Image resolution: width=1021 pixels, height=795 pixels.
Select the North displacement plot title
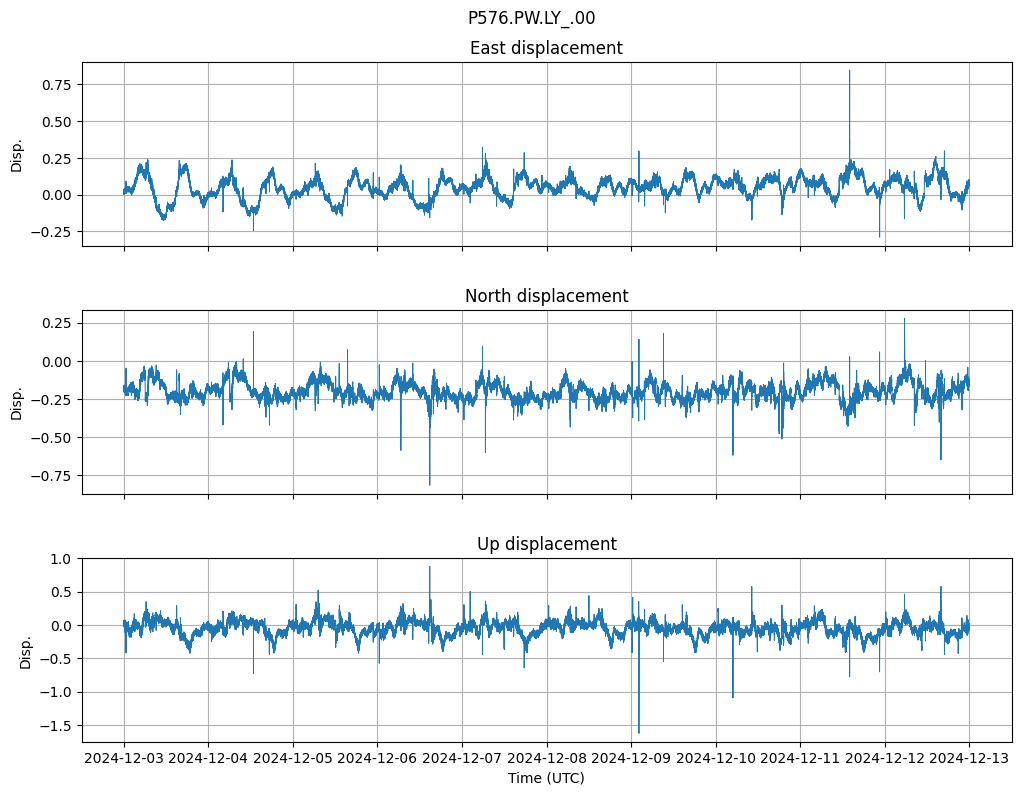tap(546, 296)
